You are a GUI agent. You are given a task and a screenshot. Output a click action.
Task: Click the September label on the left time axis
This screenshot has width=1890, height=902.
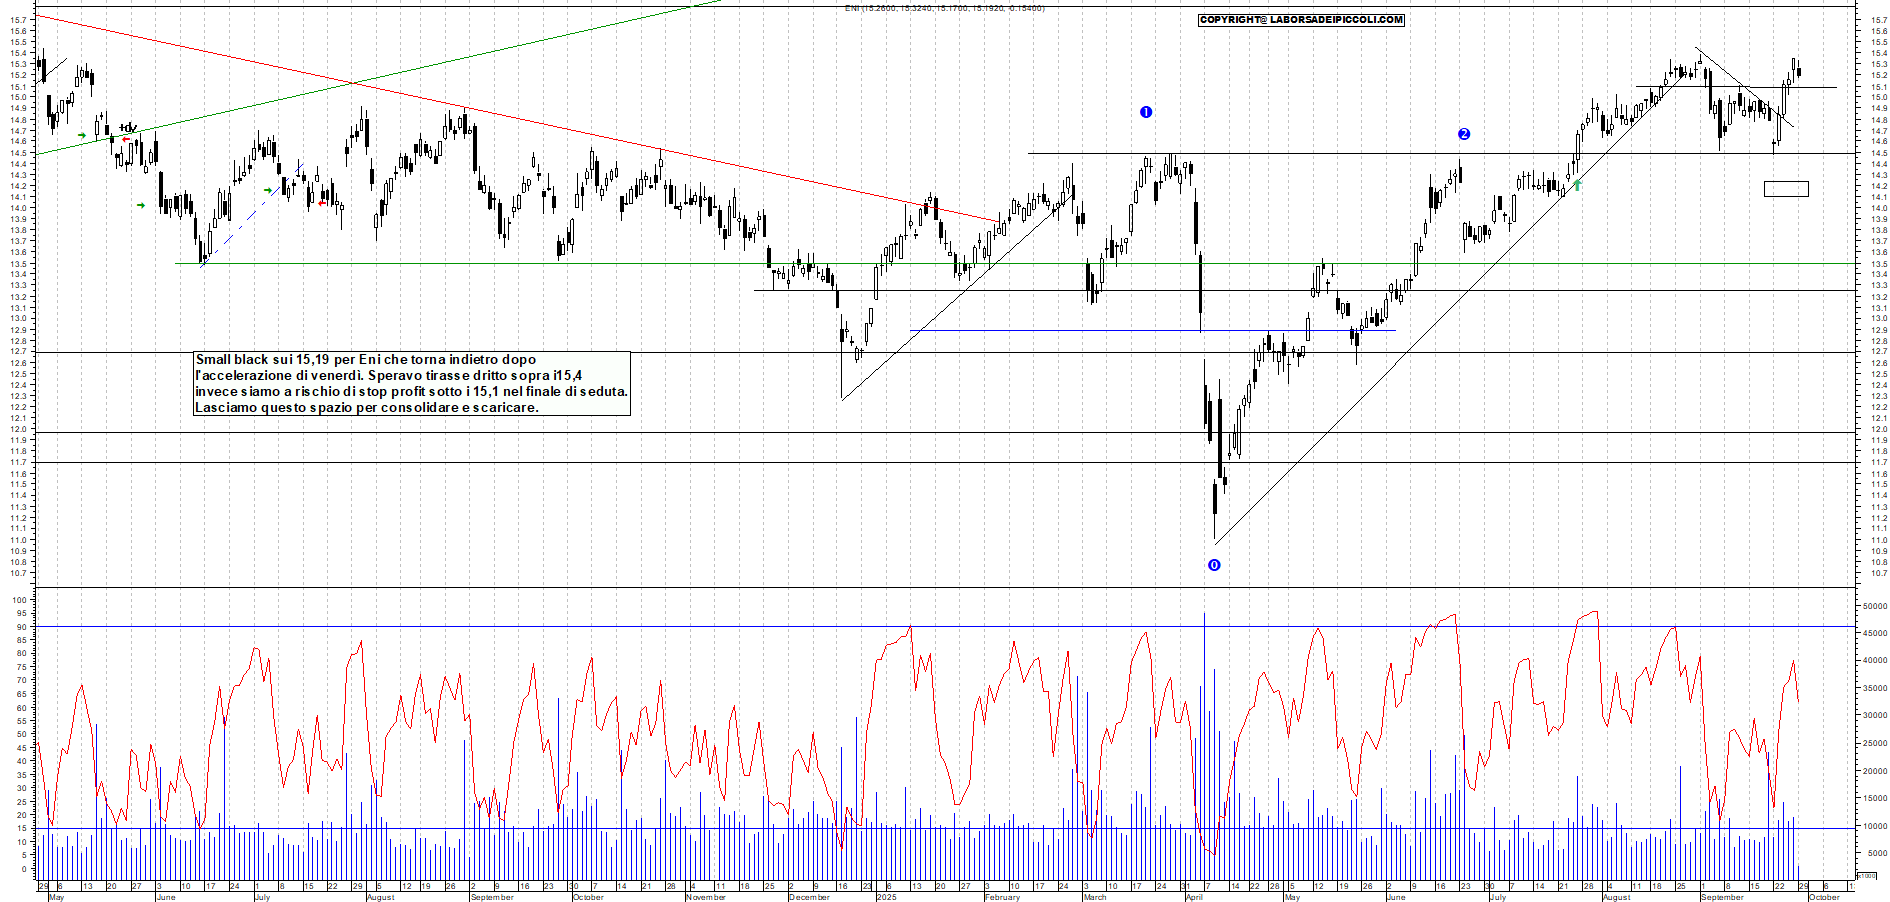tap(492, 897)
